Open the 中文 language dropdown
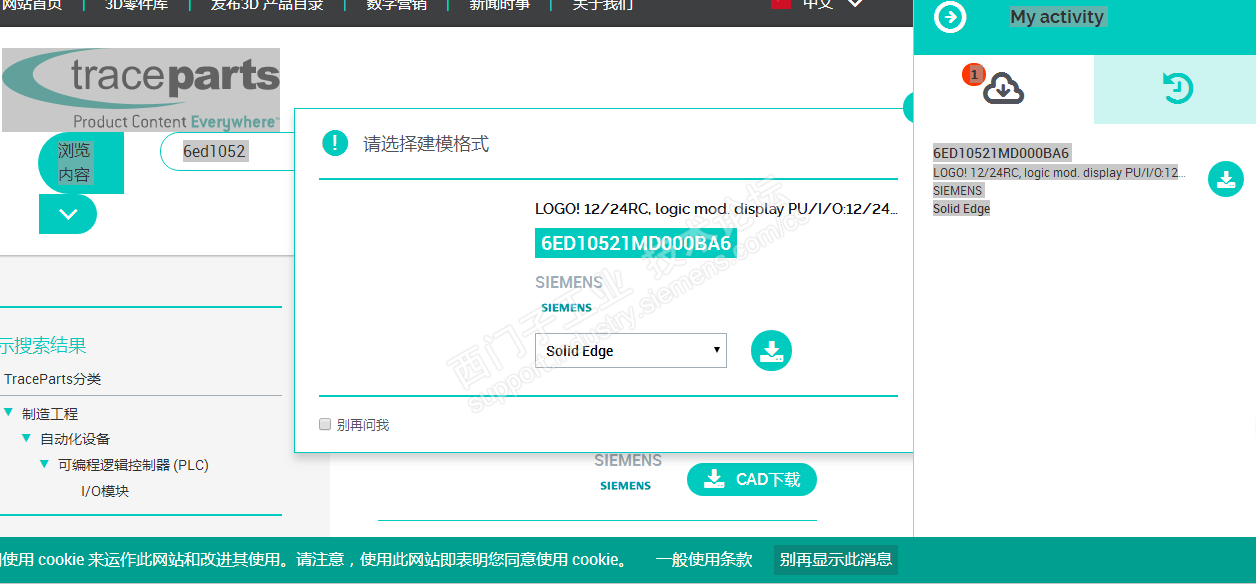This screenshot has height=587, width=1256. (817, 5)
